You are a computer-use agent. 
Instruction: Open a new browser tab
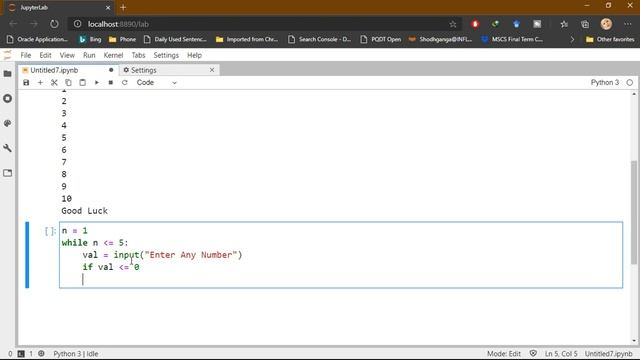pyautogui.click(x=123, y=7)
